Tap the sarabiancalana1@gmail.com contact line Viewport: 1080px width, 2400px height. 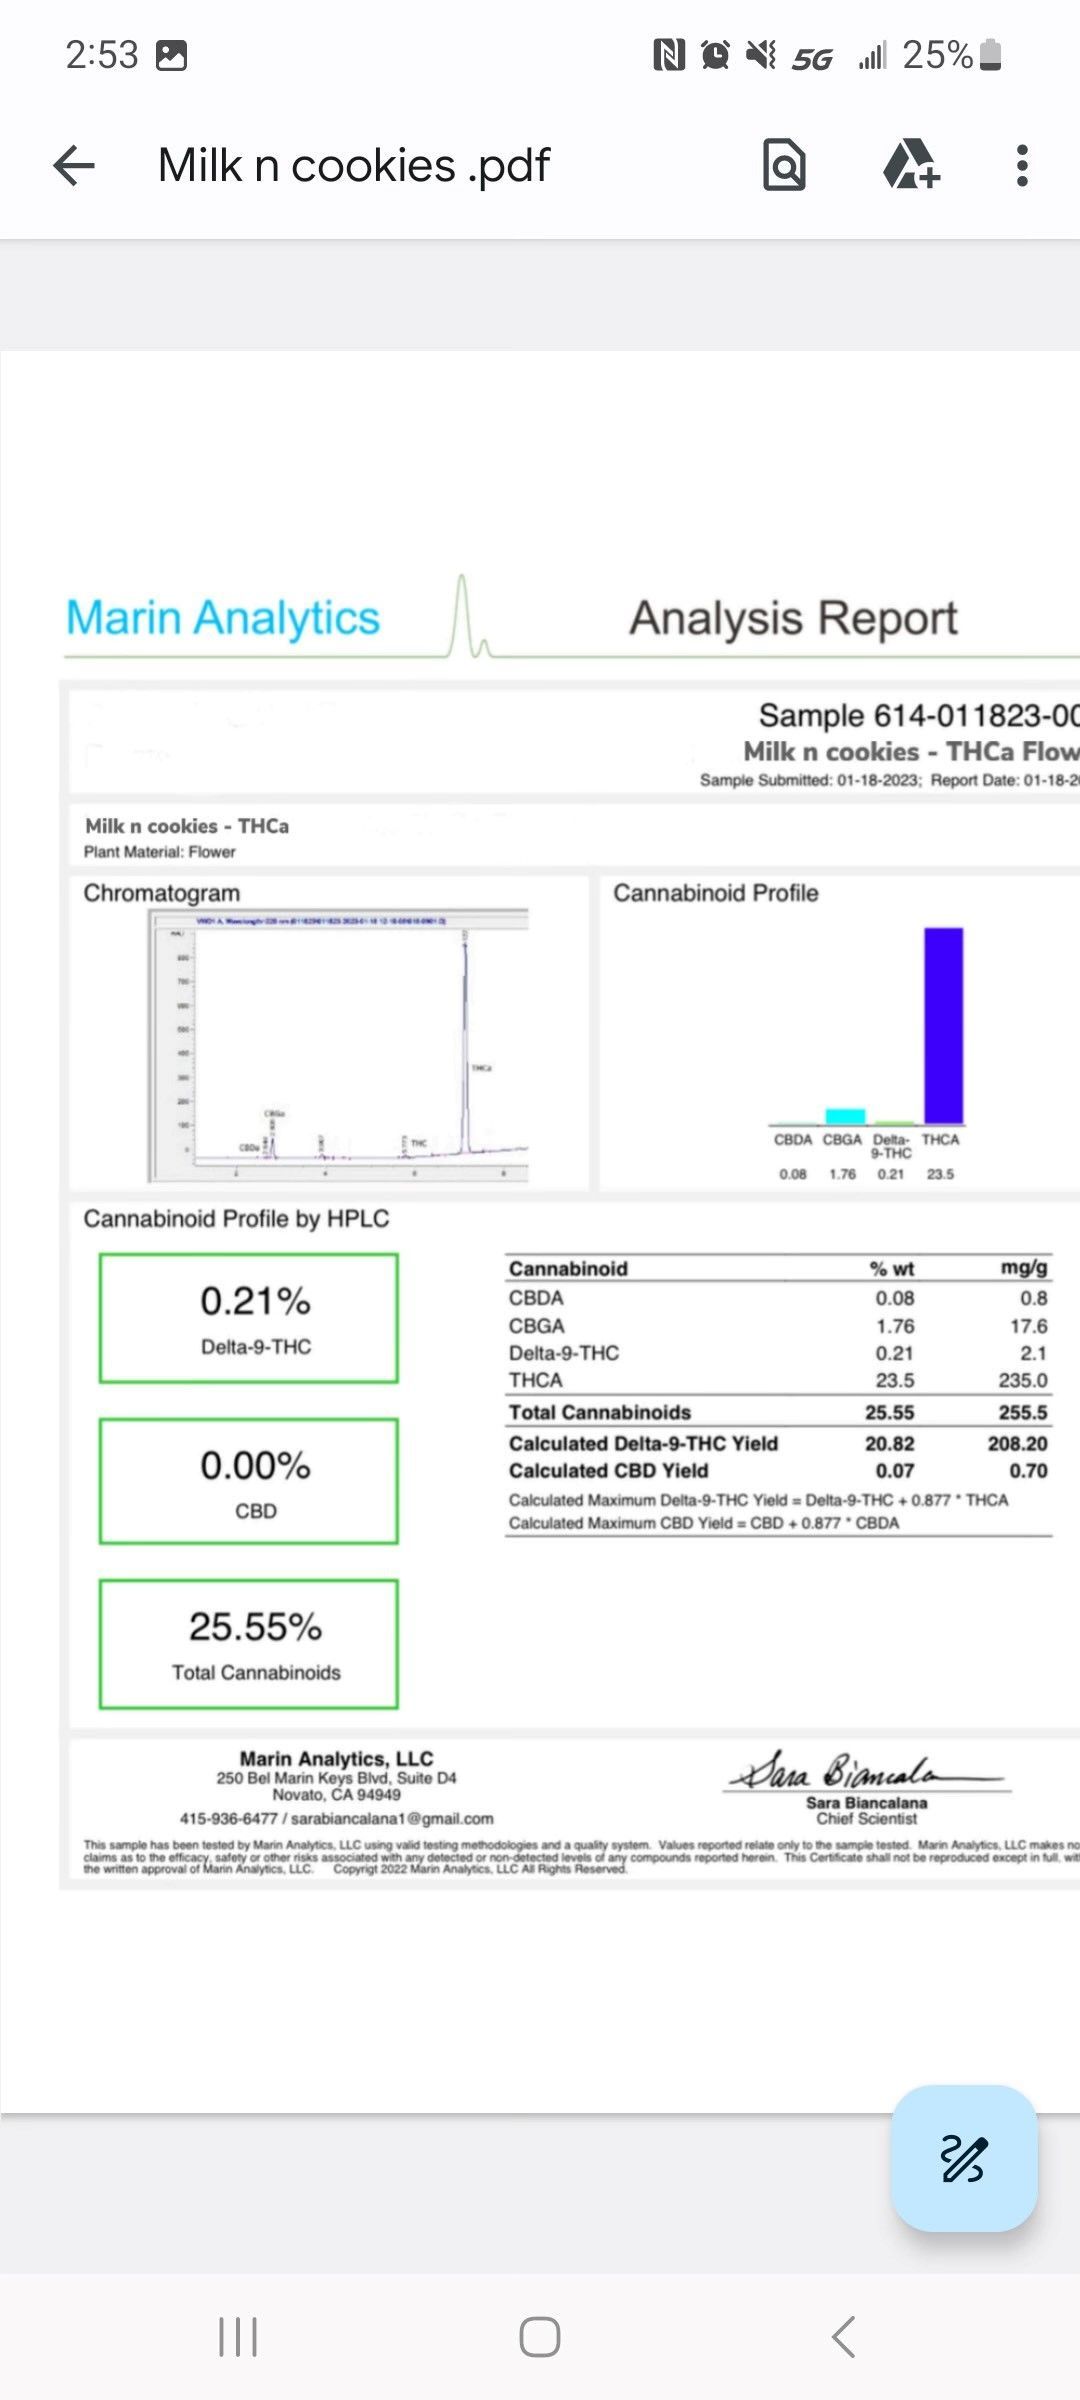336,1818
